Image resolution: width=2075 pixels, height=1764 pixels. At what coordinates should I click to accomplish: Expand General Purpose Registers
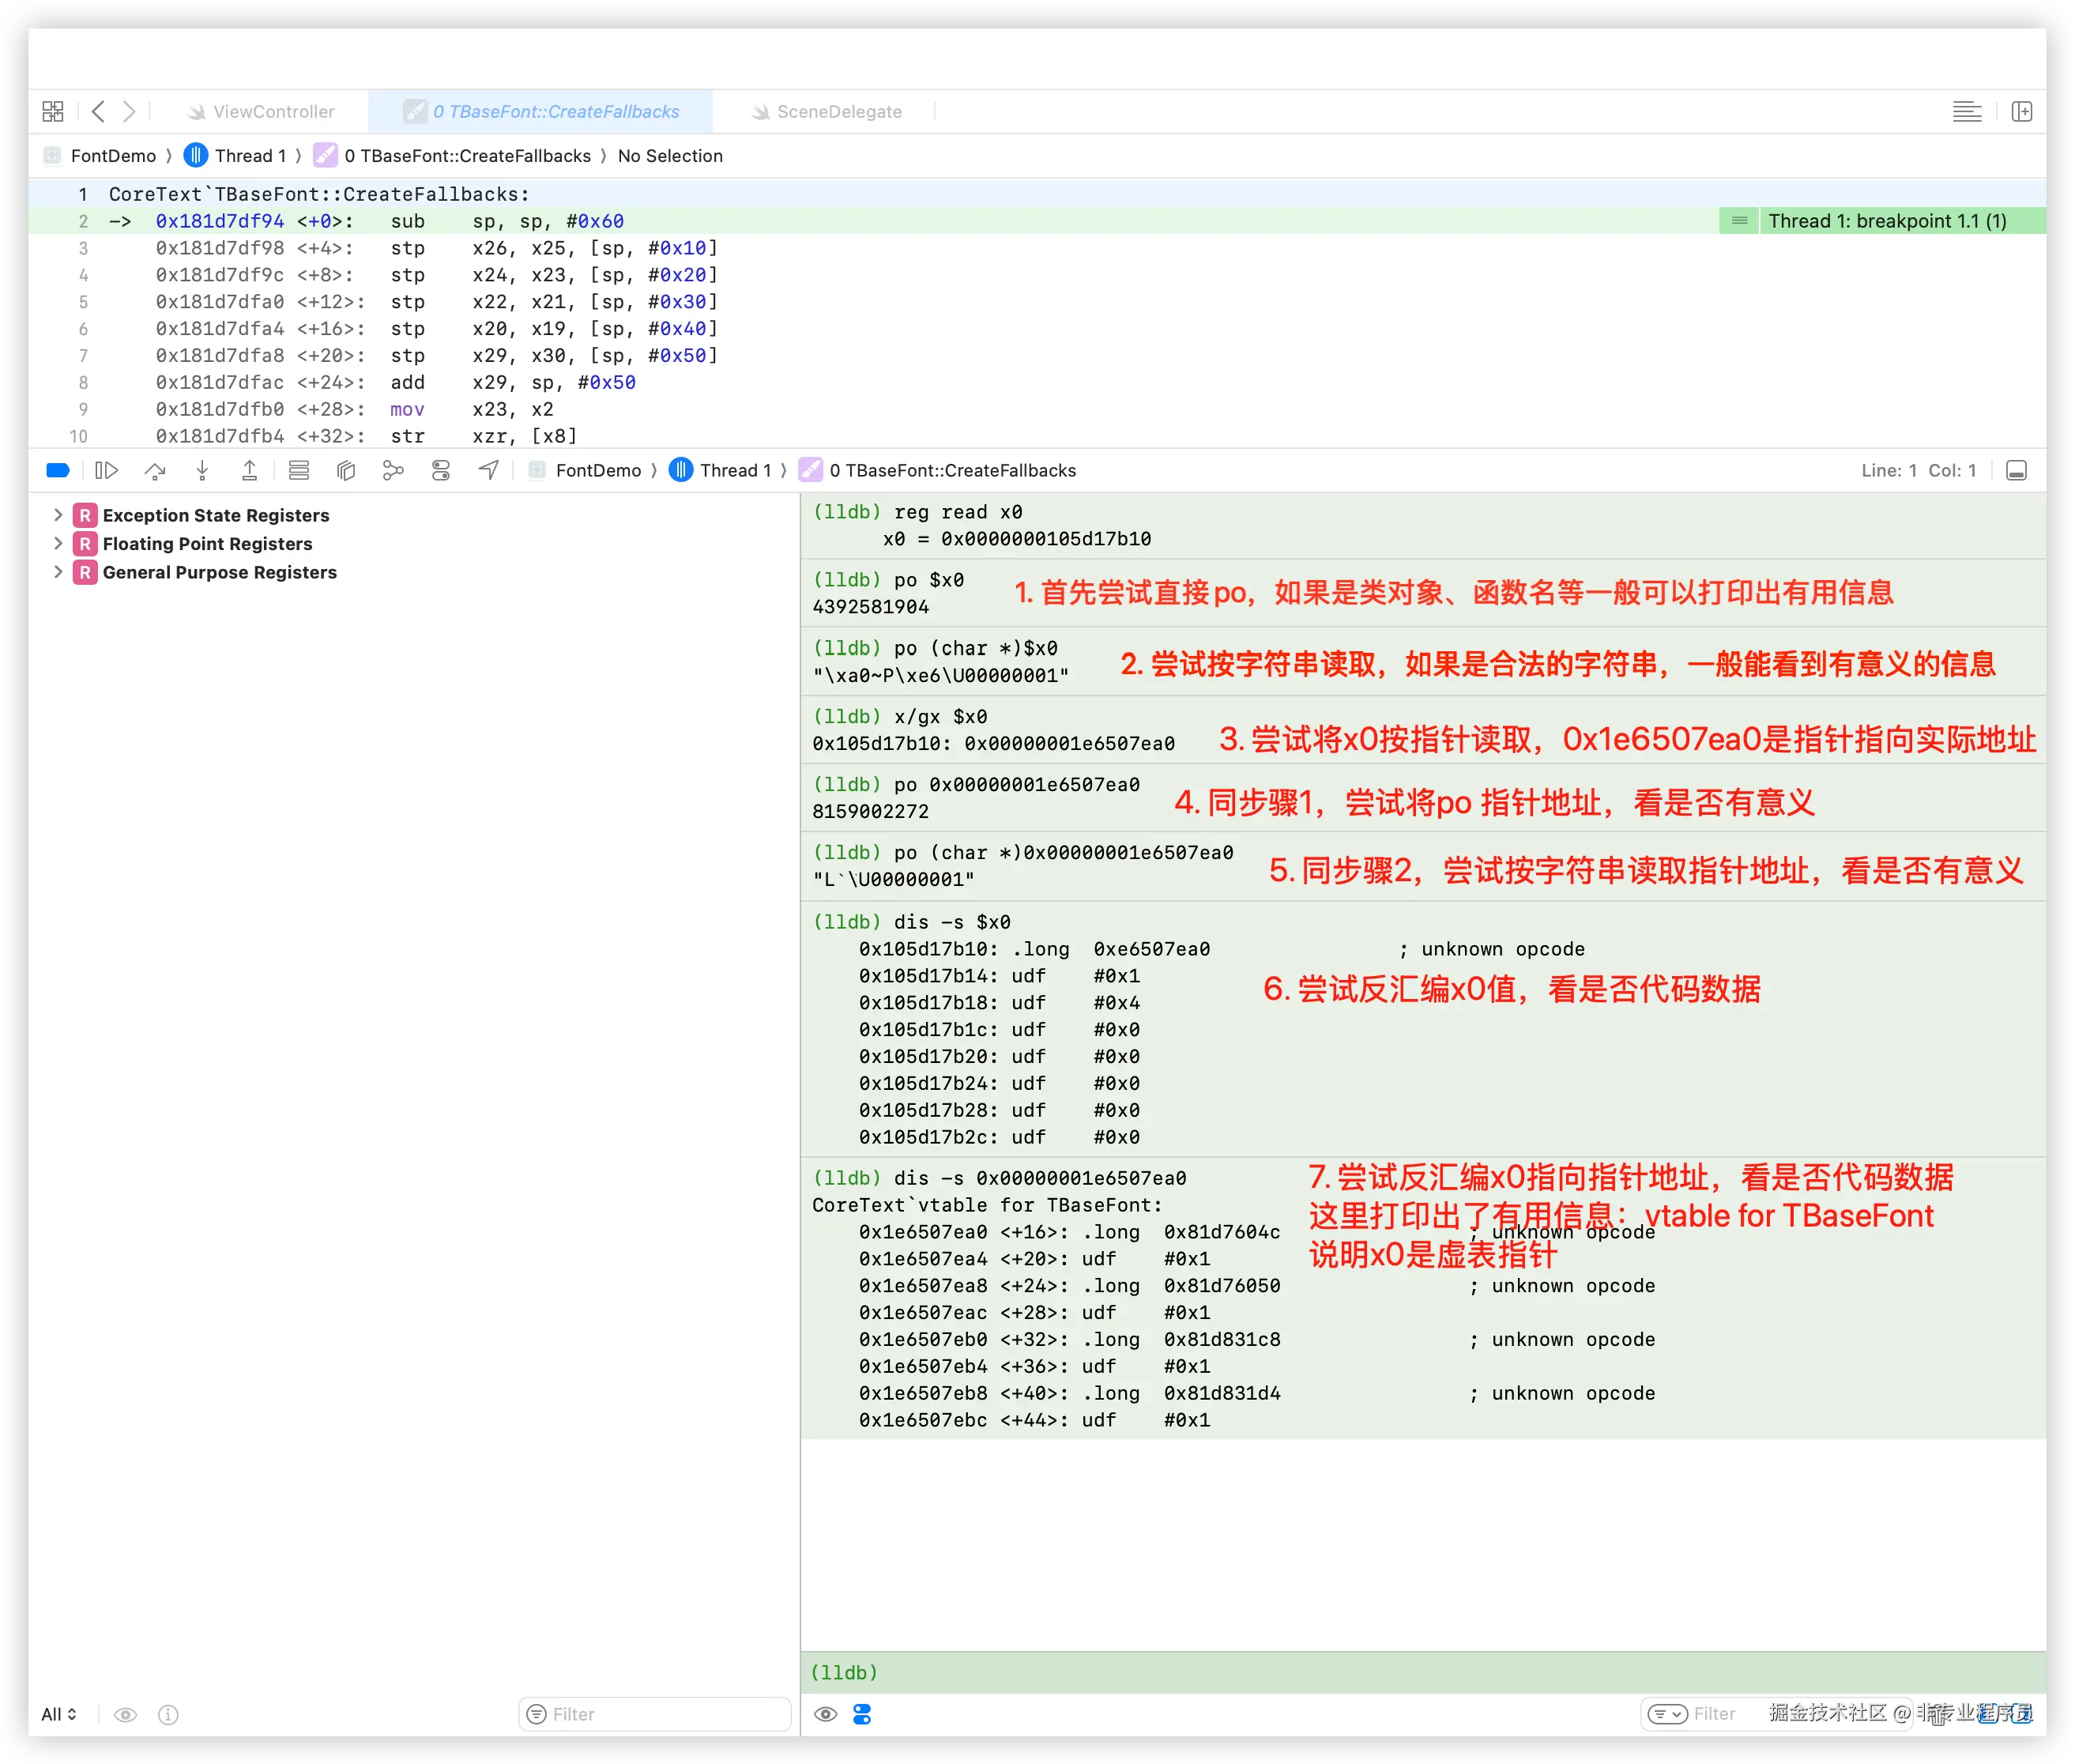coord(58,572)
